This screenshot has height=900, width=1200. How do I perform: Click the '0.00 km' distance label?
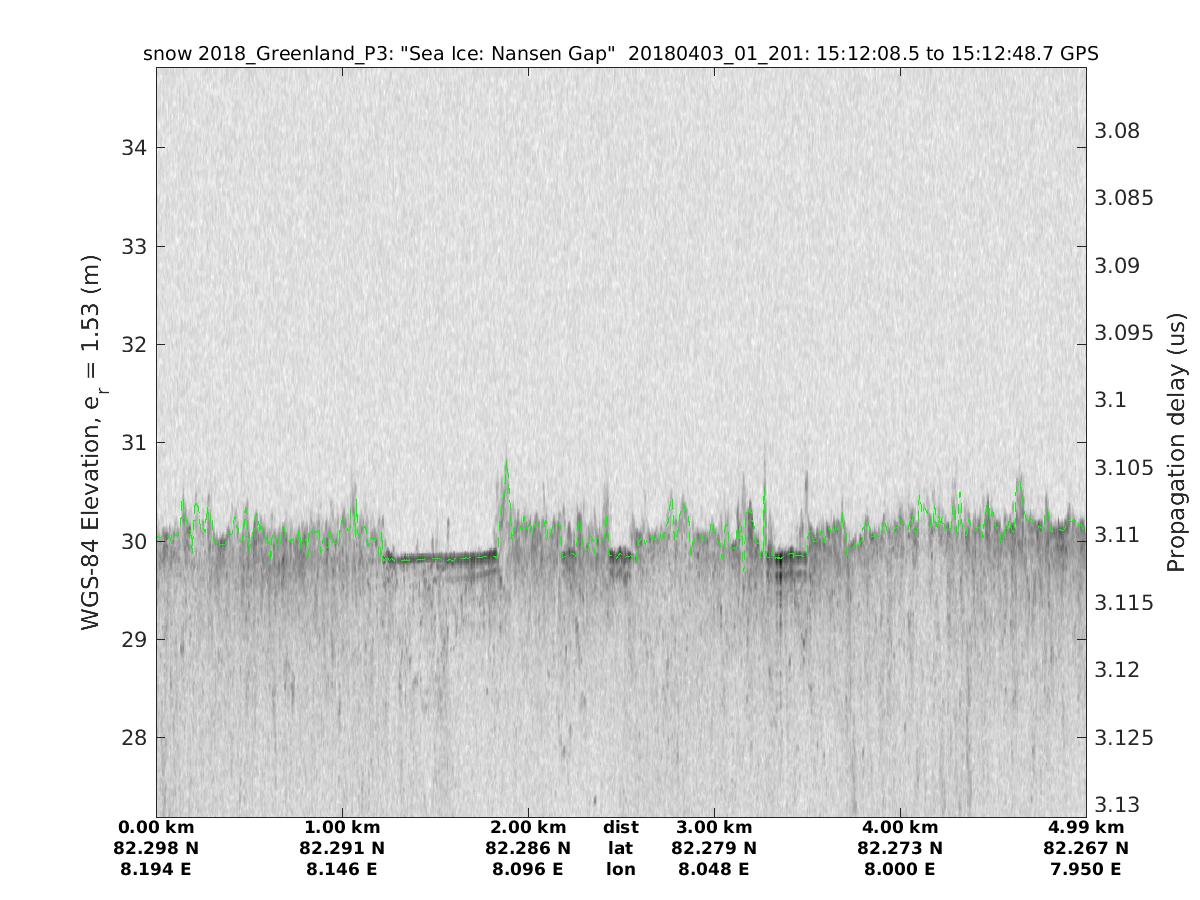click(156, 827)
